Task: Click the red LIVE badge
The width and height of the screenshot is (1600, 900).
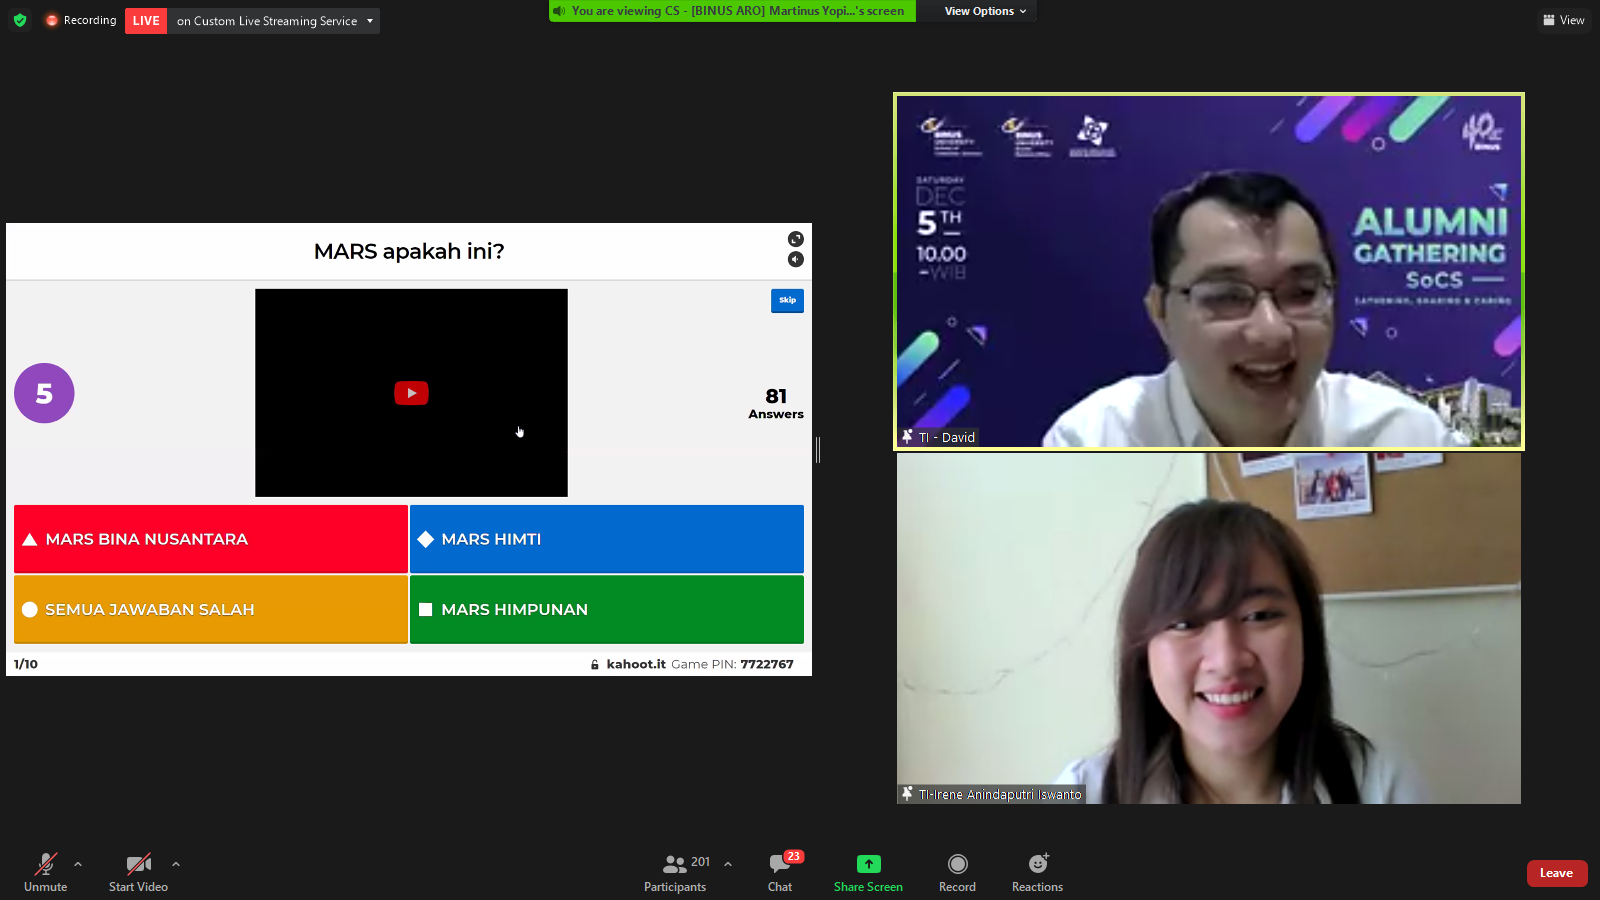Action: pos(146,21)
